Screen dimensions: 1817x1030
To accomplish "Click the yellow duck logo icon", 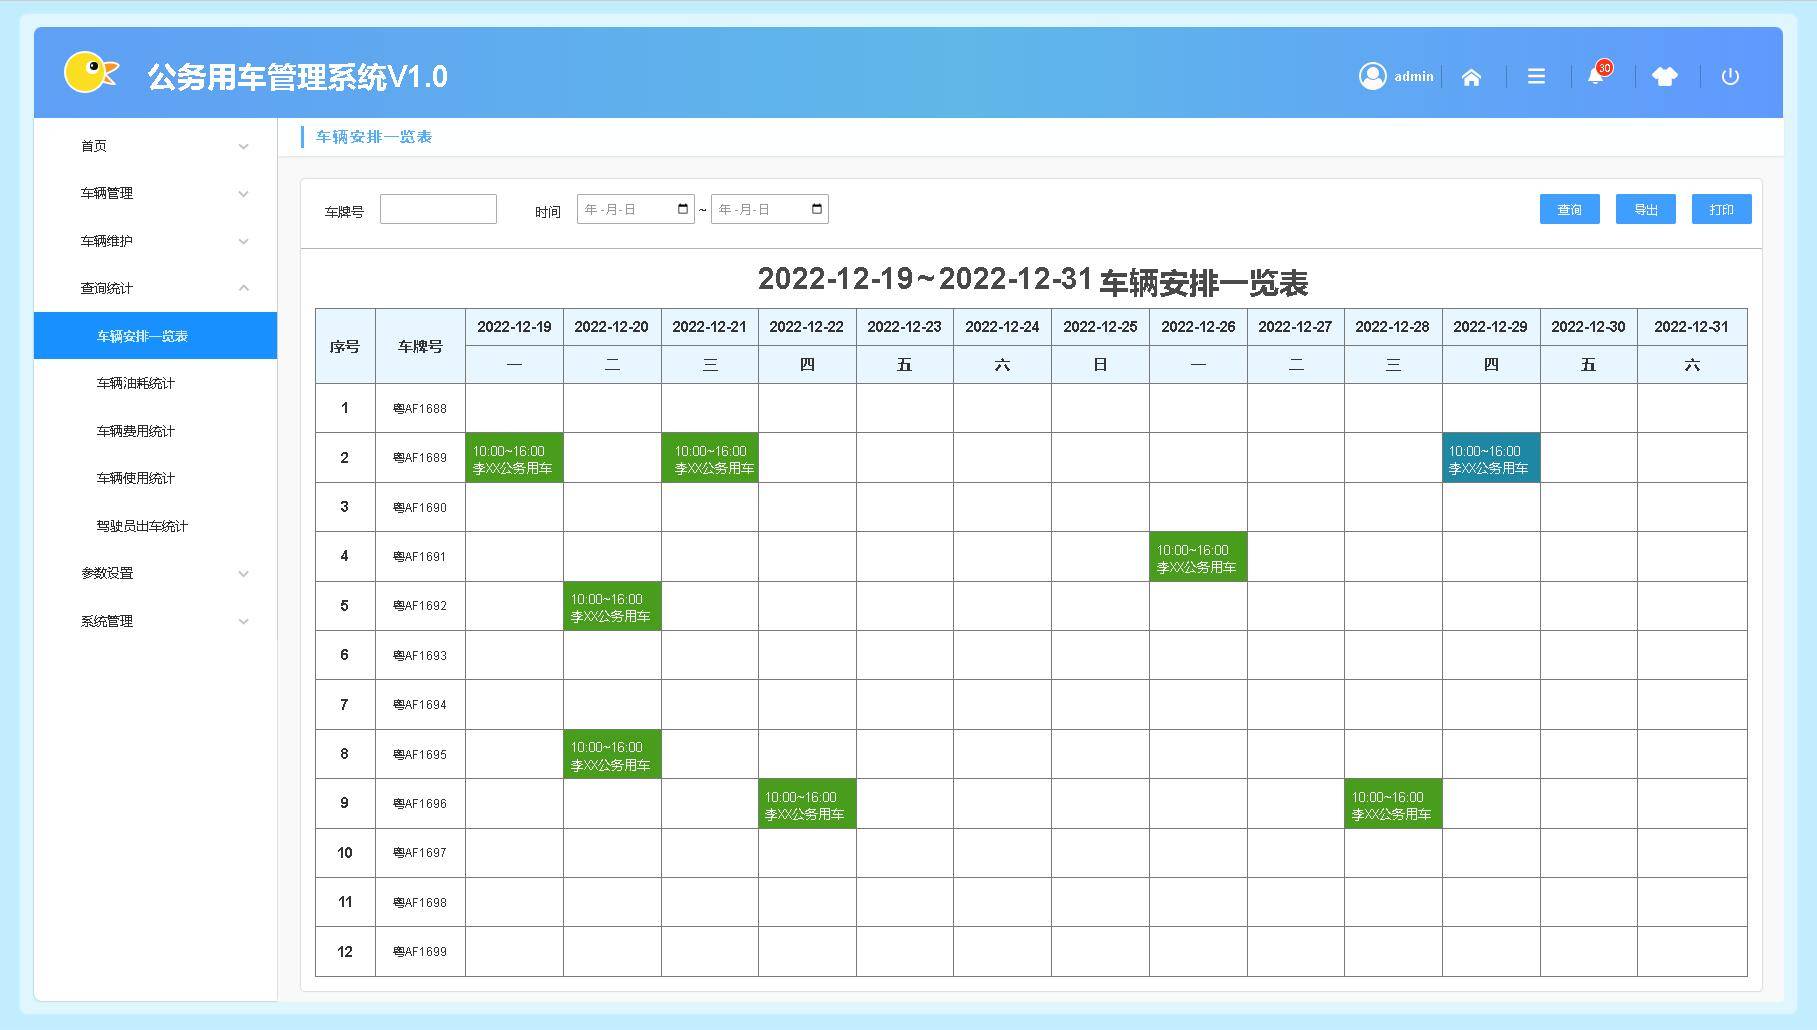I will point(91,73).
